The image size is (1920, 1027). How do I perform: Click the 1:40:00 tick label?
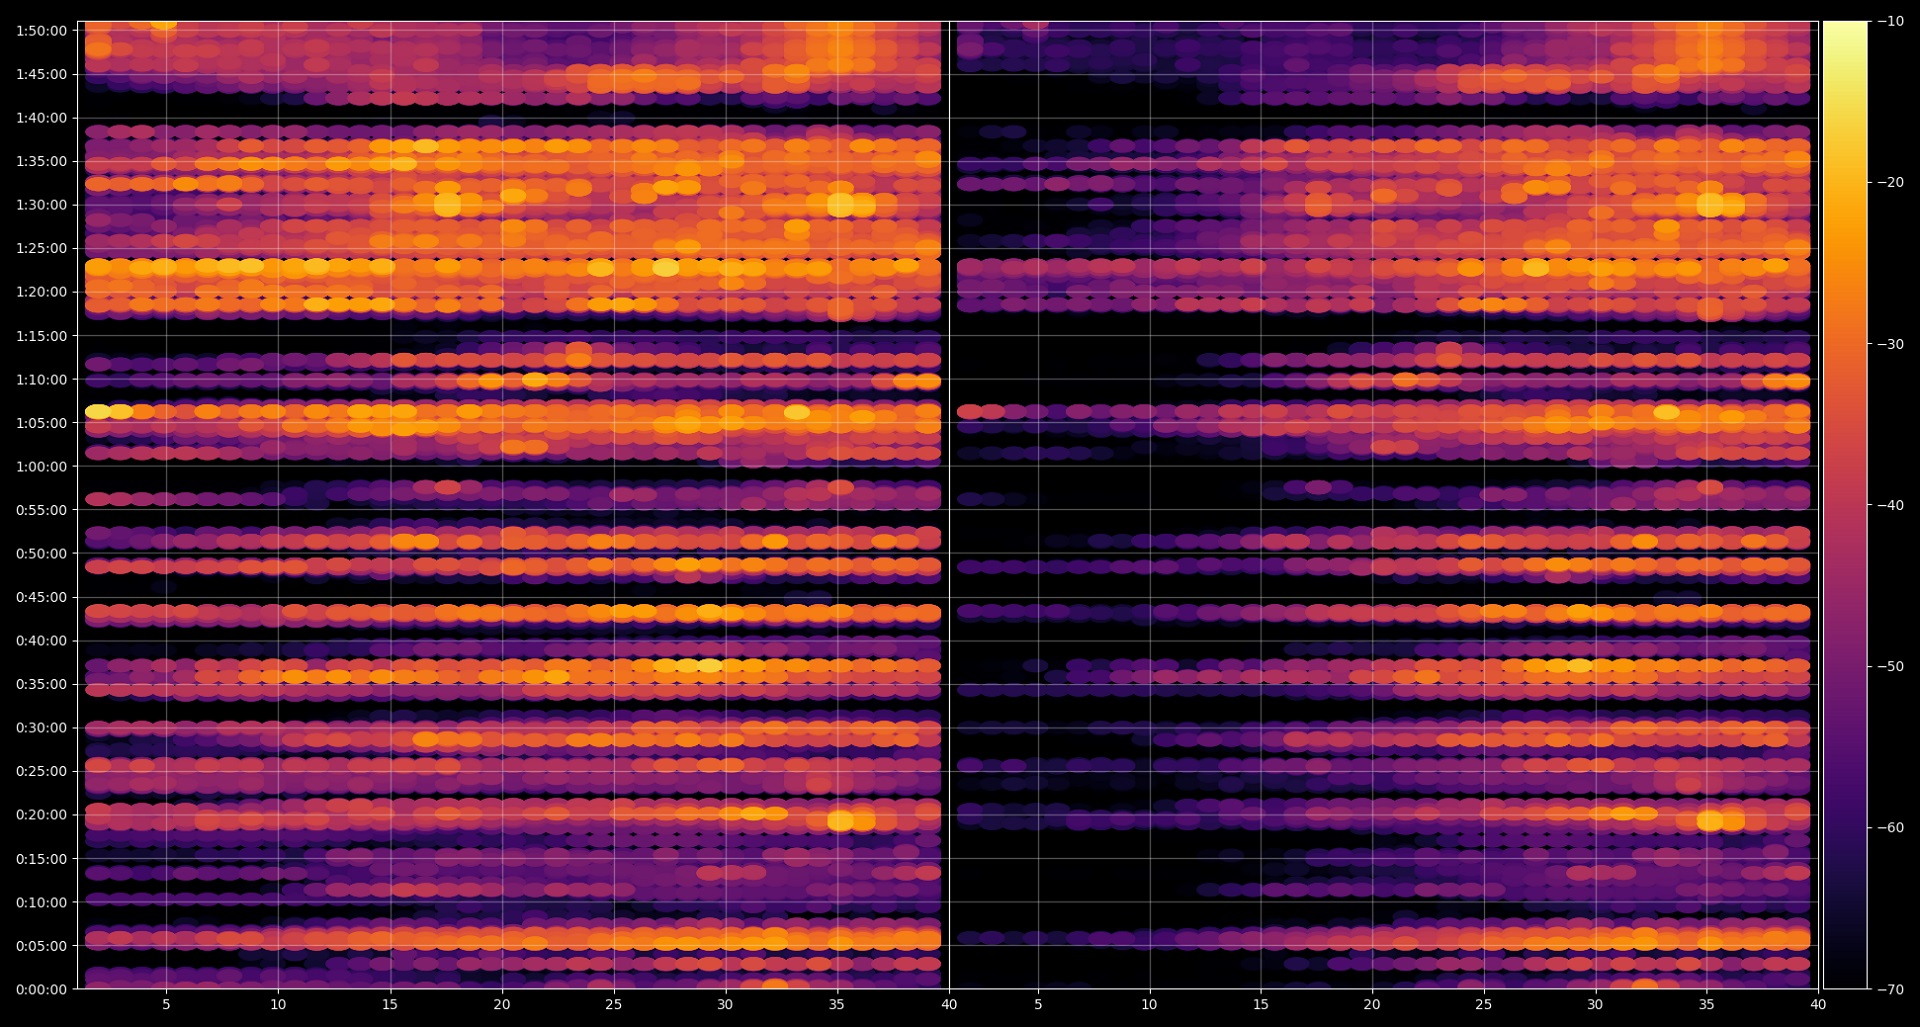pos(41,117)
